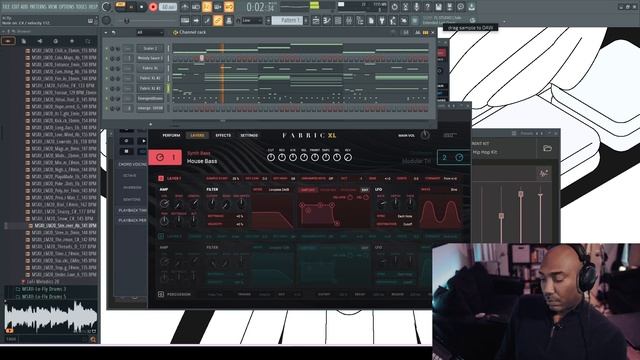Image resolution: width=640 pixels, height=360 pixels.
Task: Click 'PLAYBACK TIM' section in Scaler sidebar
Action: click(132, 210)
